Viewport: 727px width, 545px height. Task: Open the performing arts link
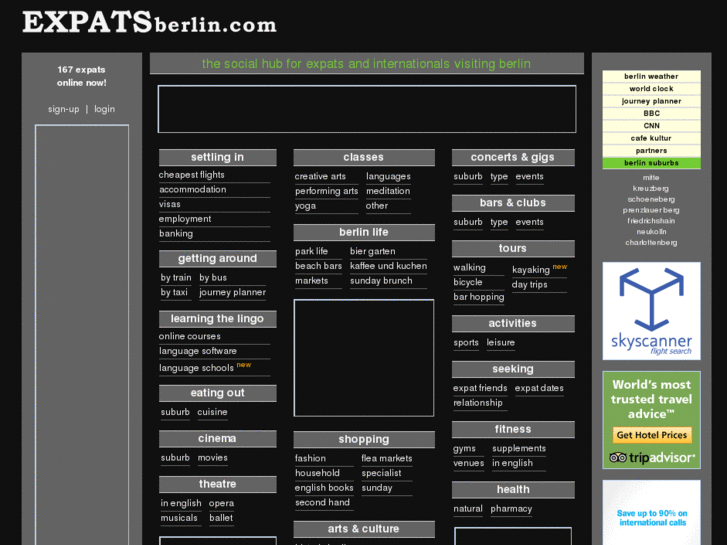tap(326, 191)
